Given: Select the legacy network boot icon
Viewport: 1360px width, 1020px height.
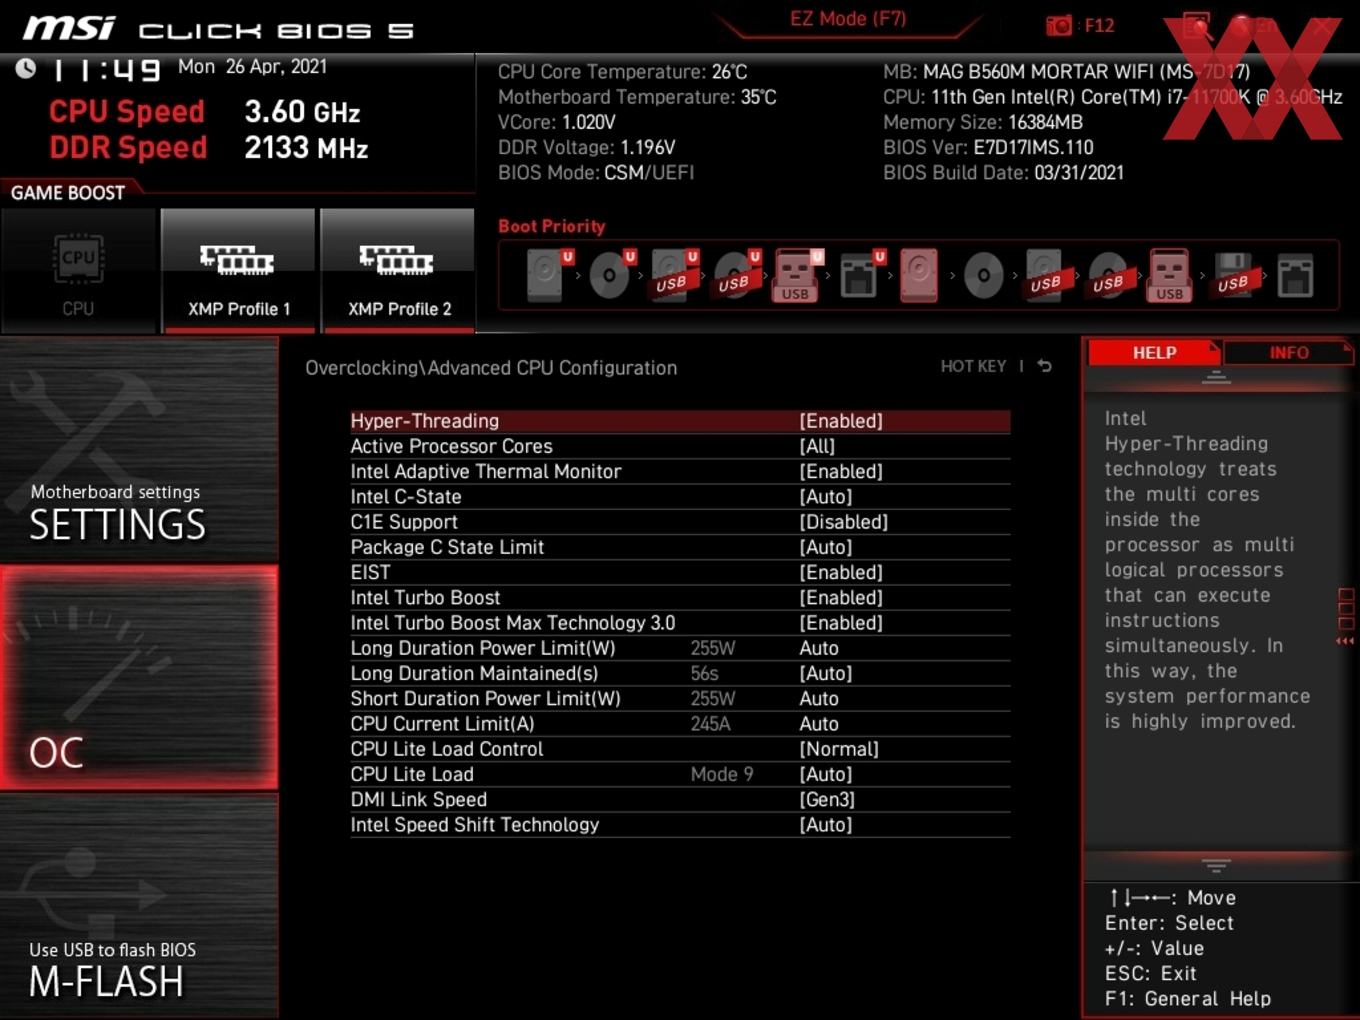Looking at the screenshot, I should 1295,276.
